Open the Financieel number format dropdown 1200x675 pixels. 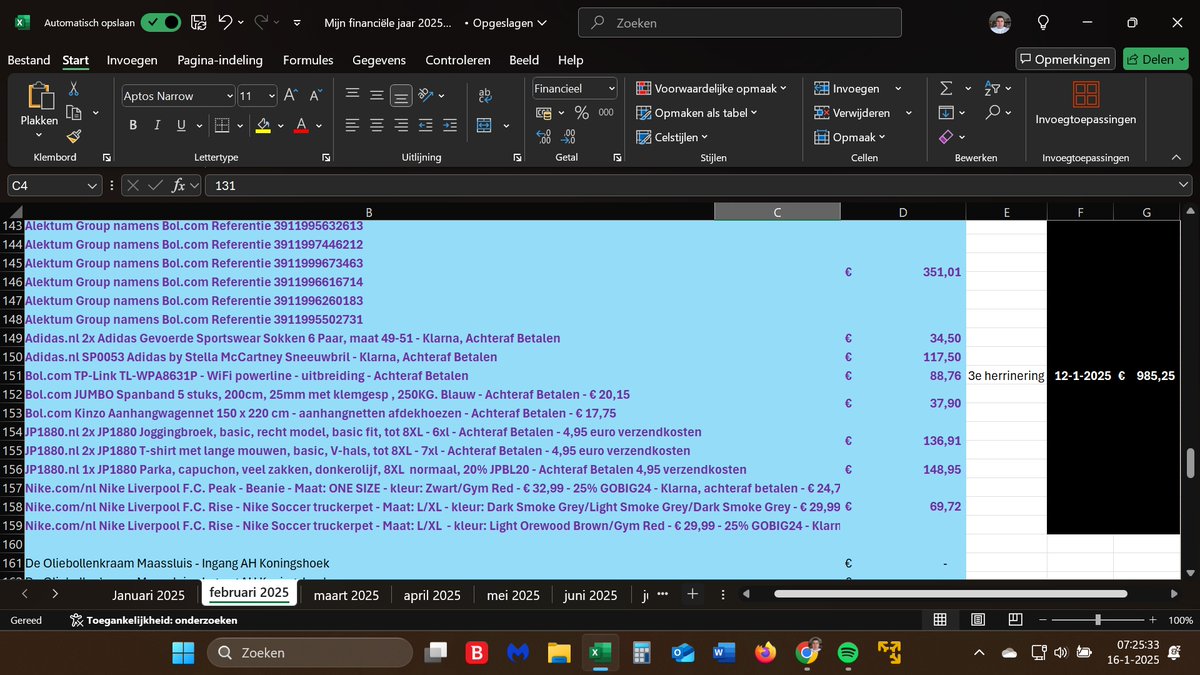click(611, 88)
